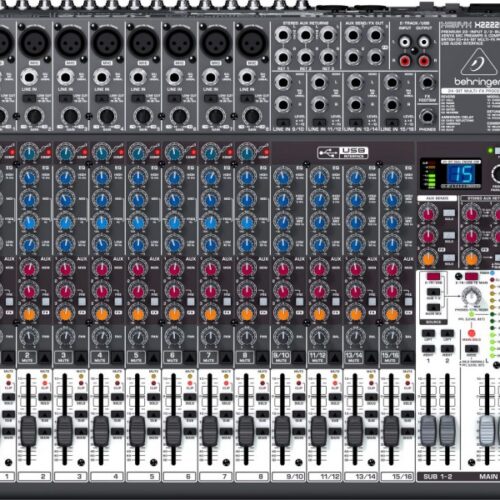This screenshot has width=500, height=500.
Task: Click the channel 2 XLR mic input
Action: tap(34, 43)
